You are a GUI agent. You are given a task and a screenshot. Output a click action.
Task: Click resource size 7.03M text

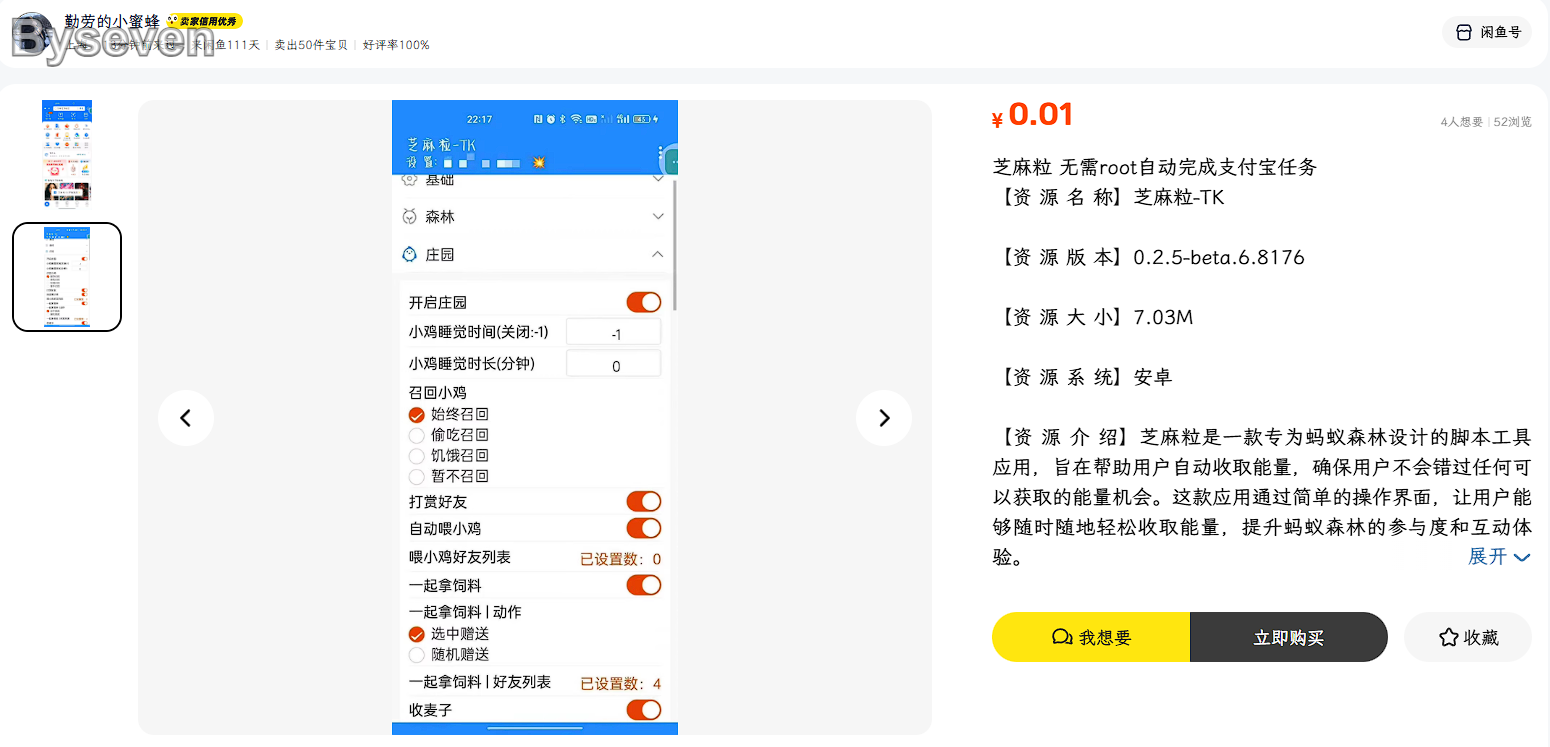(1163, 317)
